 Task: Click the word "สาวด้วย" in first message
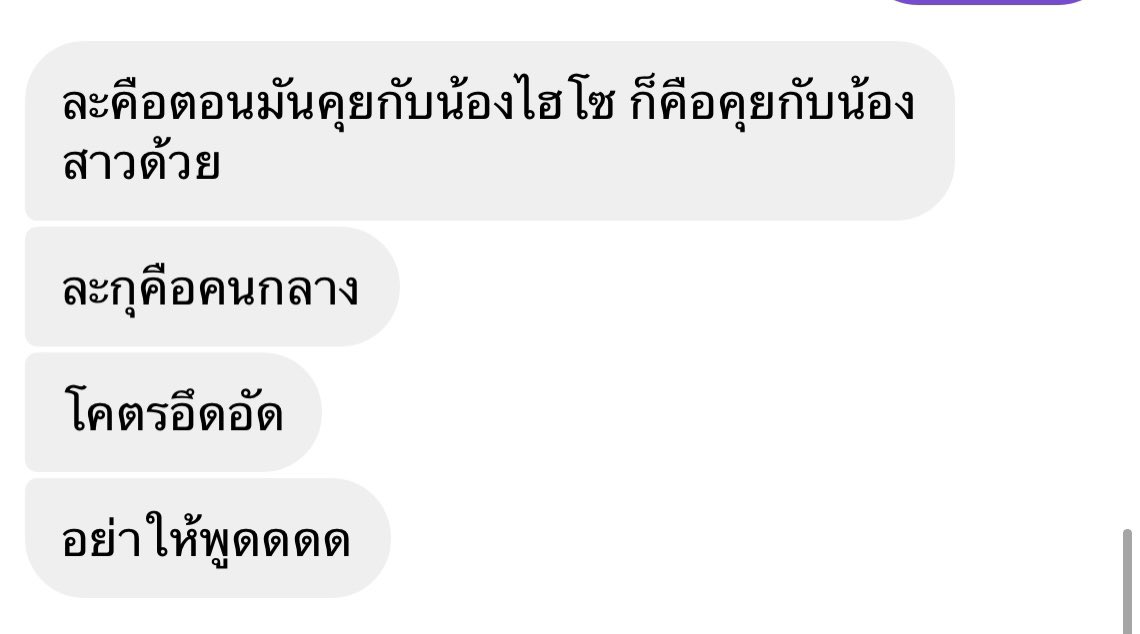tap(141, 164)
